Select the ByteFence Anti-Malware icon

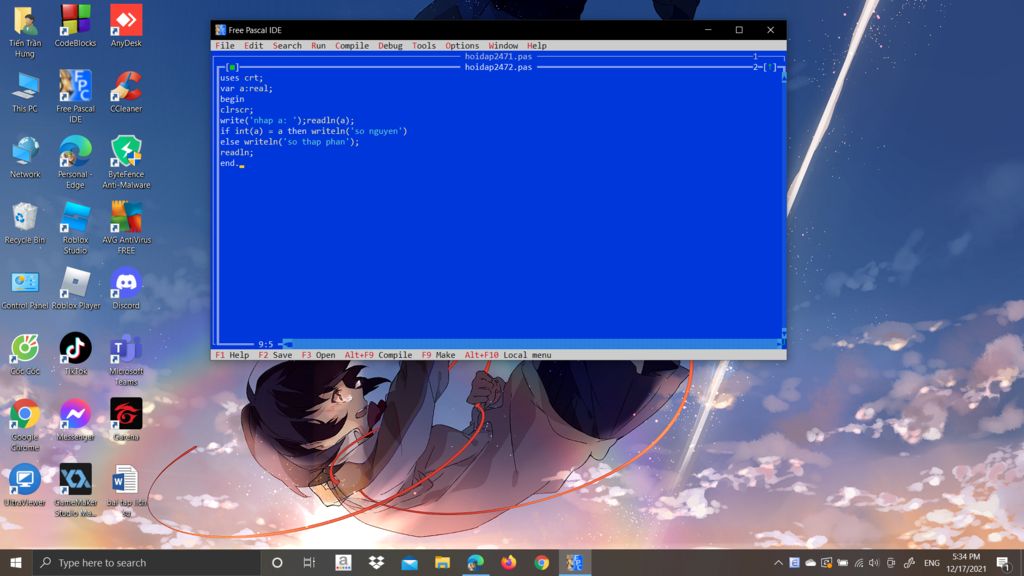pos(126,162)
